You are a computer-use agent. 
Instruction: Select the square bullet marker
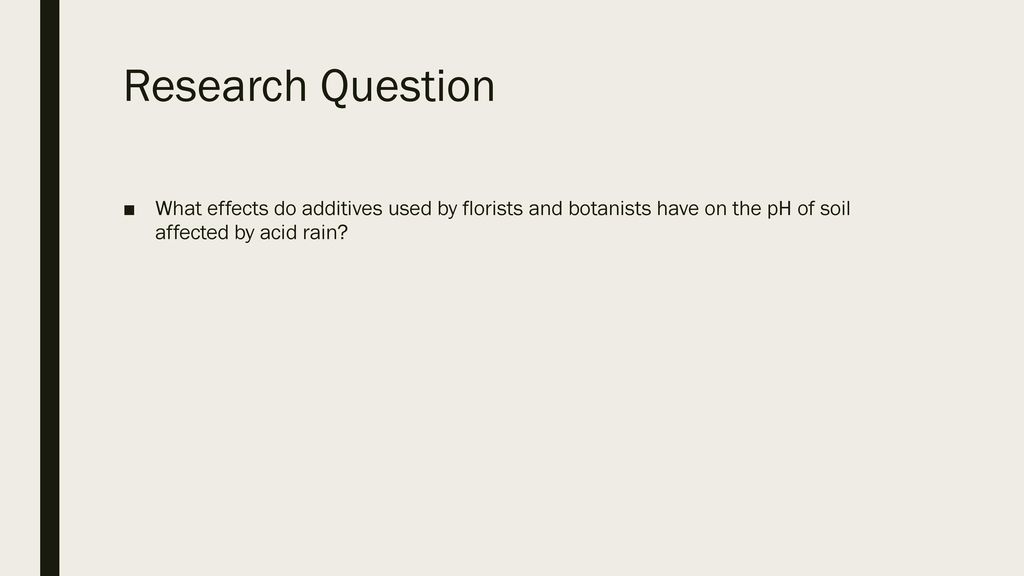click(x=129, y=210)
